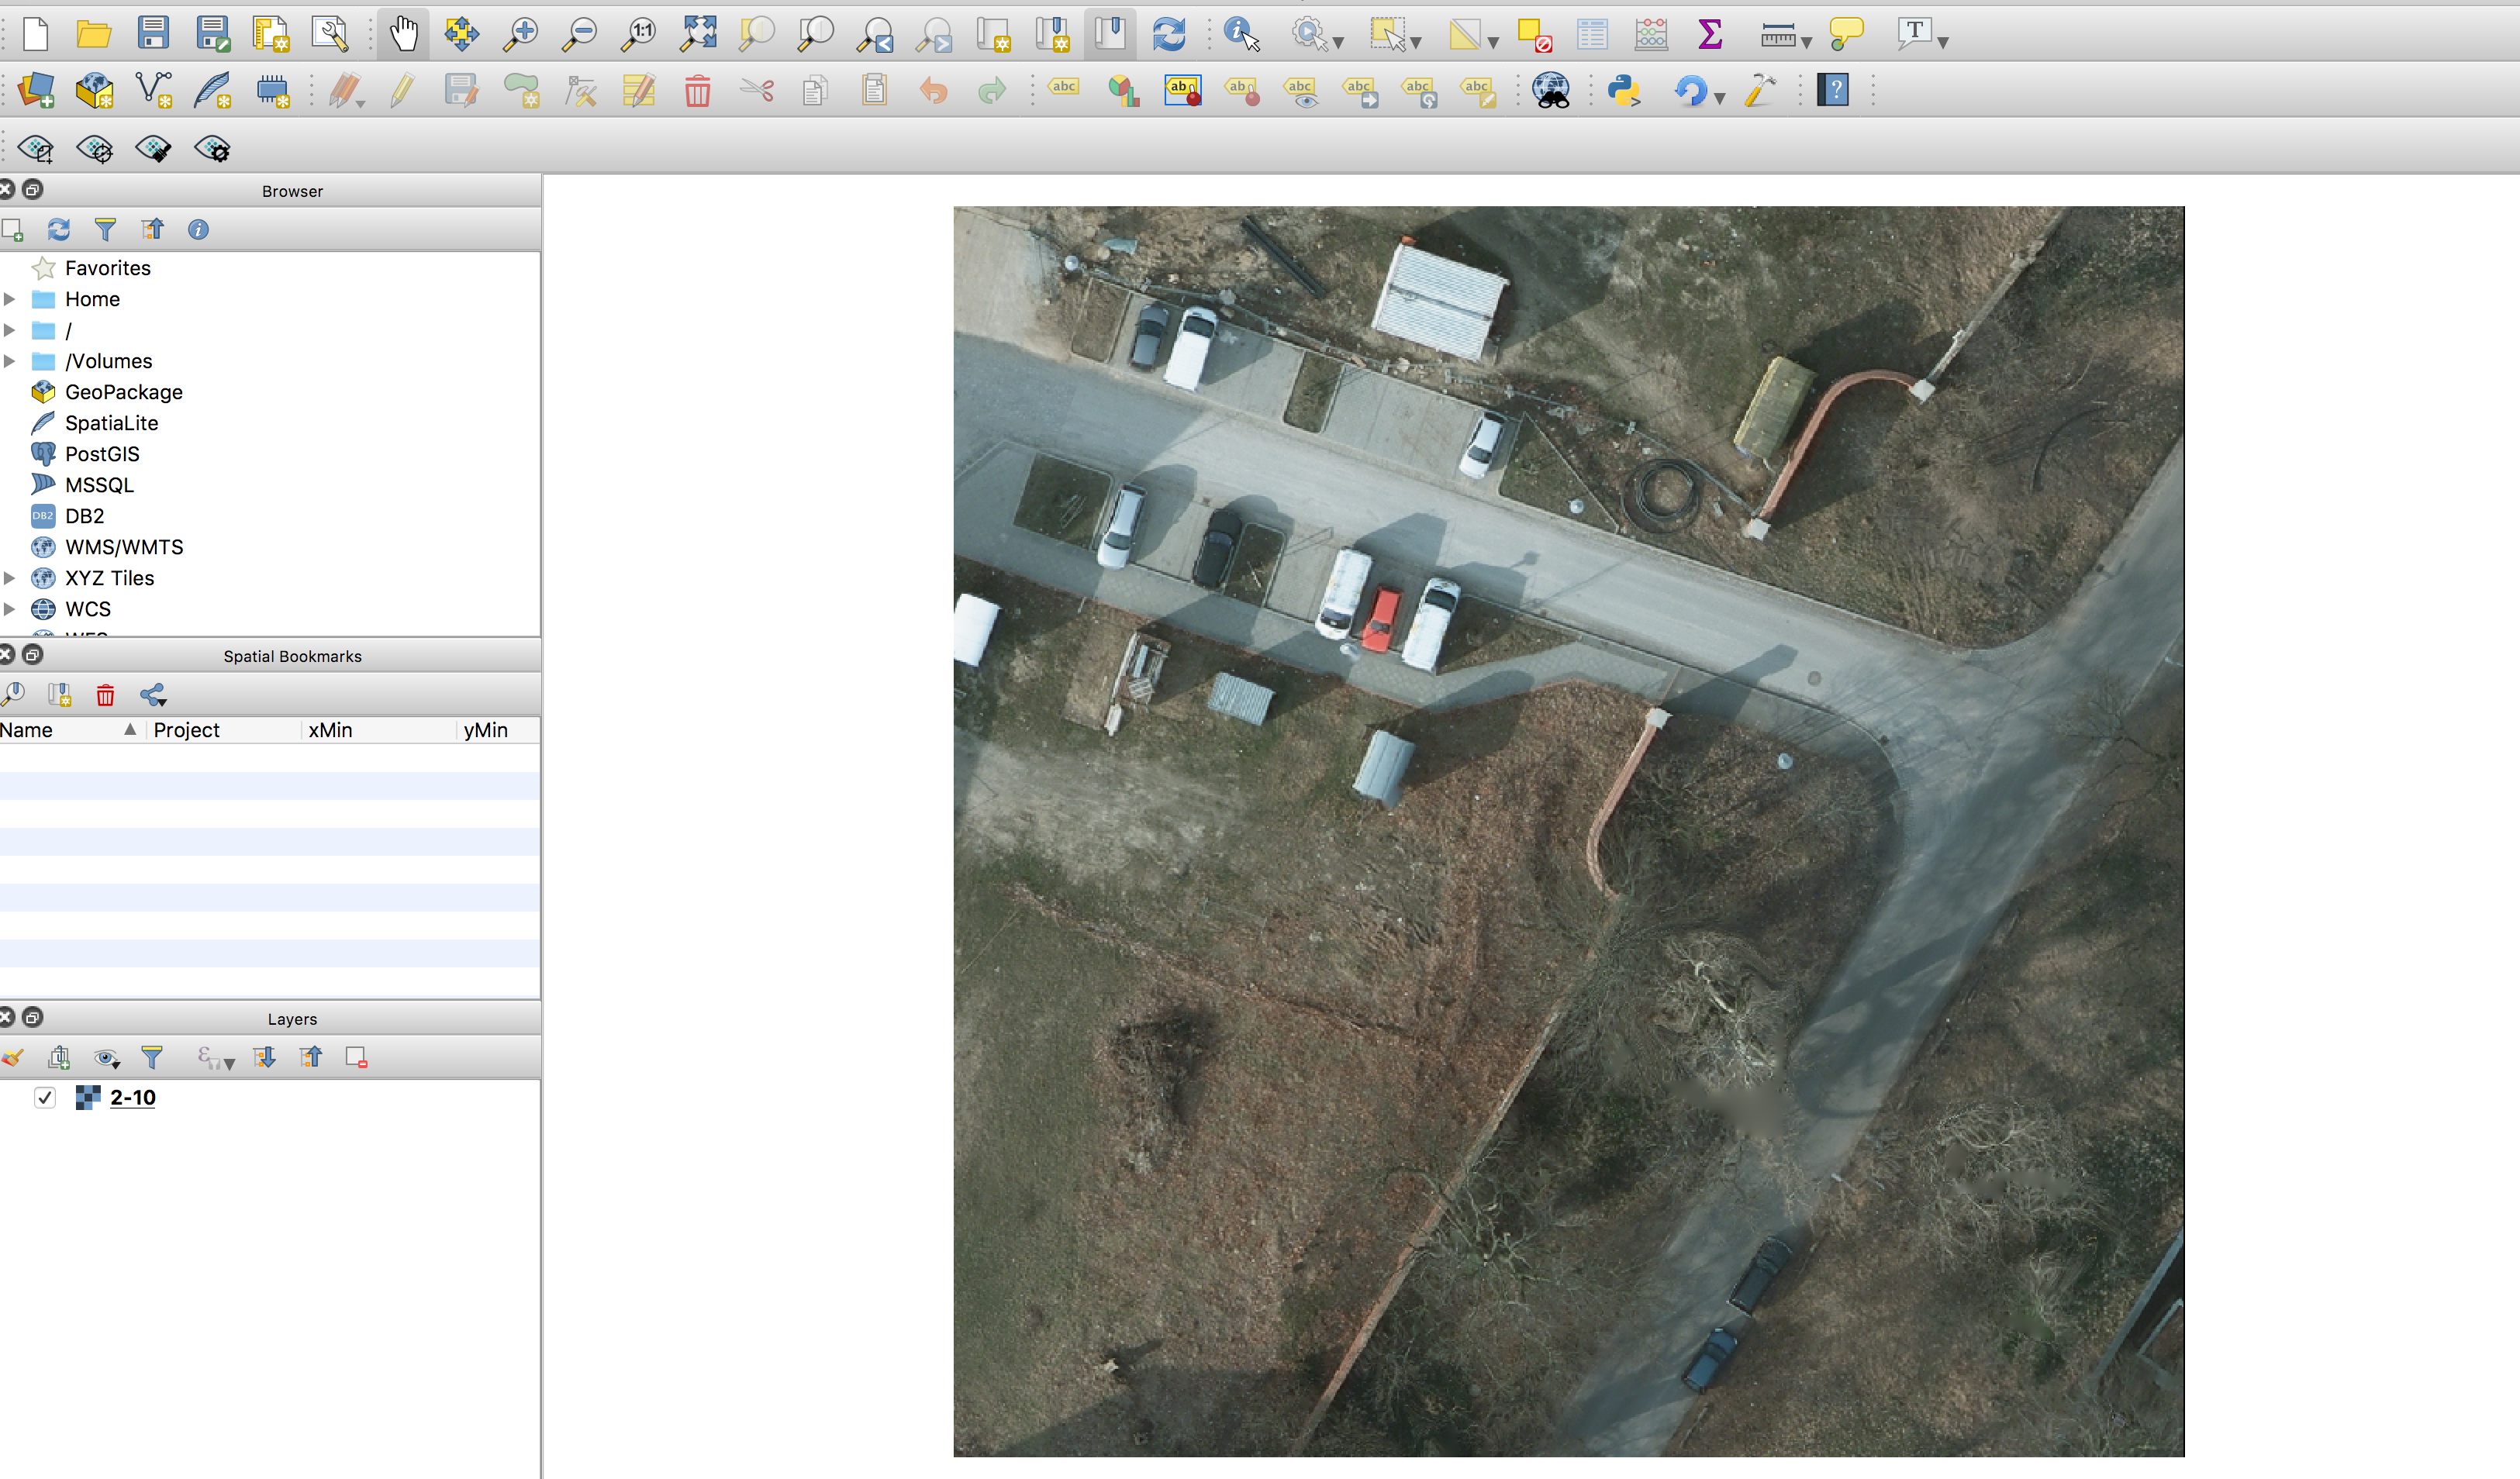Toggle the Filter Legend funnel in Layers
This screenshot has width=2520, height=1479.
152,1057
